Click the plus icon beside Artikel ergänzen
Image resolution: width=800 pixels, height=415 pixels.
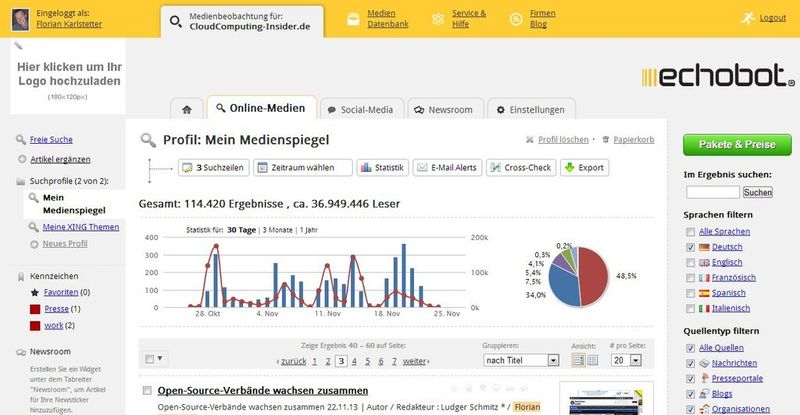coord(22,159)
